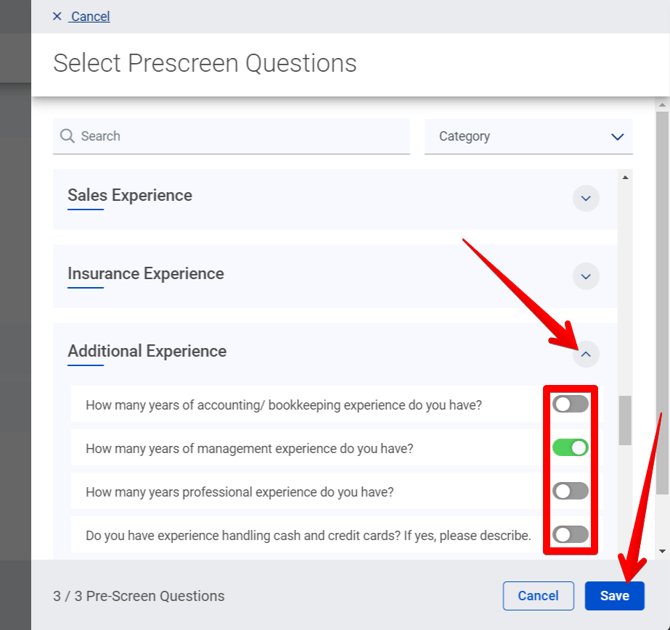Click the question list scrollbar thumb

[626, 420]
